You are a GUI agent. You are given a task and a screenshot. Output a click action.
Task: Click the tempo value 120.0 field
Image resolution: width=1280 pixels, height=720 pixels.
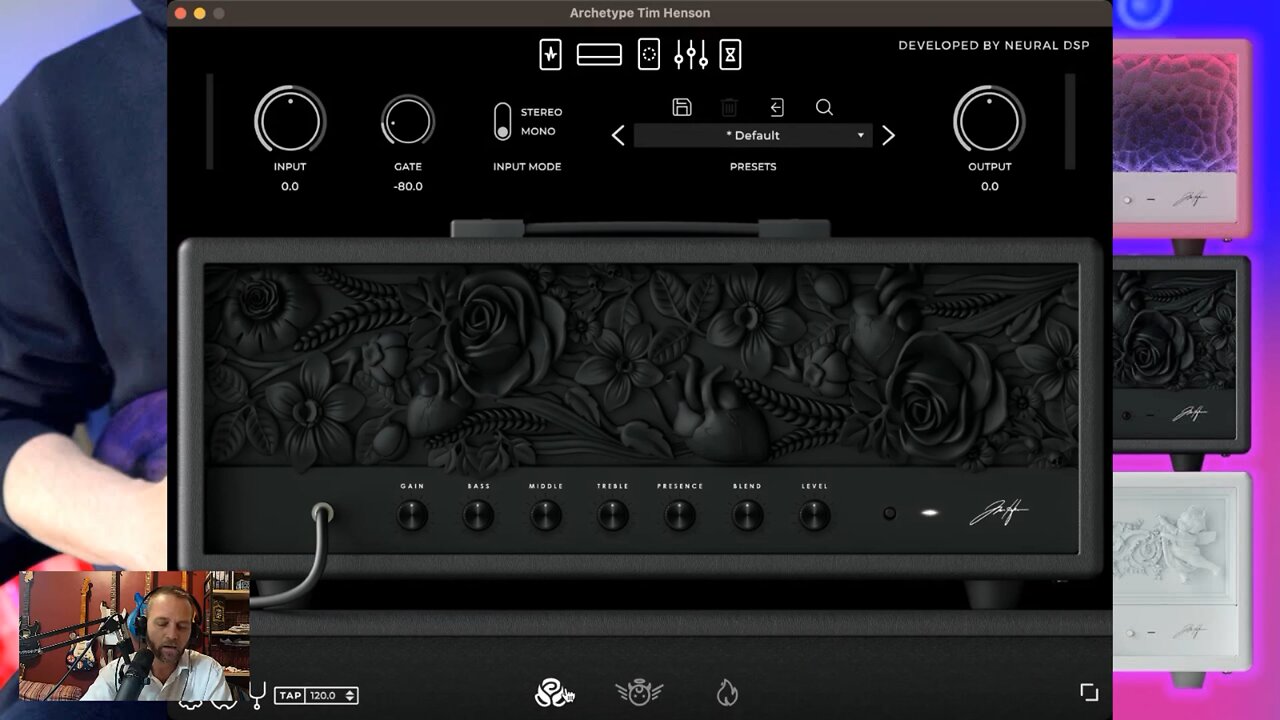323,695
